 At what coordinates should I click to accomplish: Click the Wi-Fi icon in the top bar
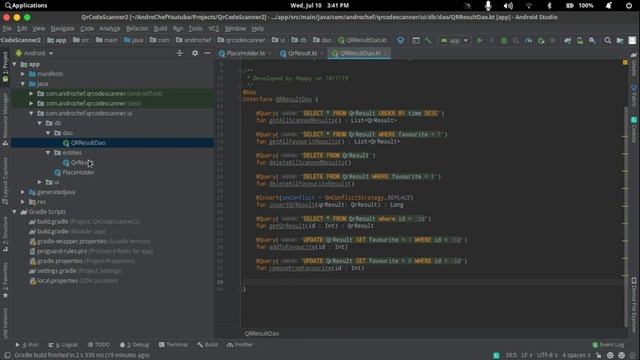tap(529, 6)
